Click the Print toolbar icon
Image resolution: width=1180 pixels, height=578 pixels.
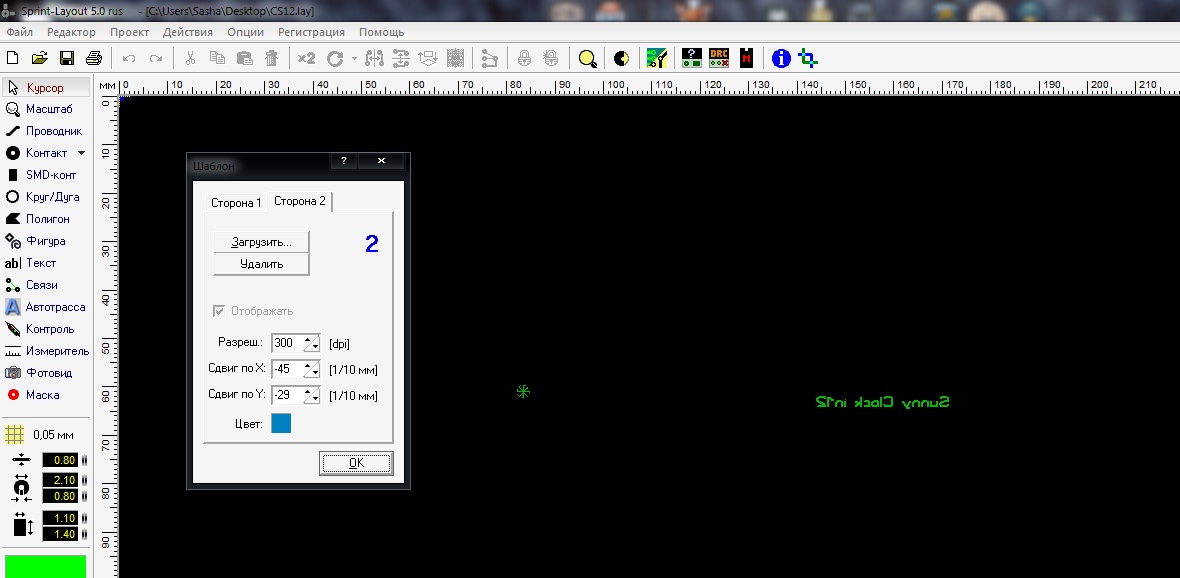(x=93, y=58)
